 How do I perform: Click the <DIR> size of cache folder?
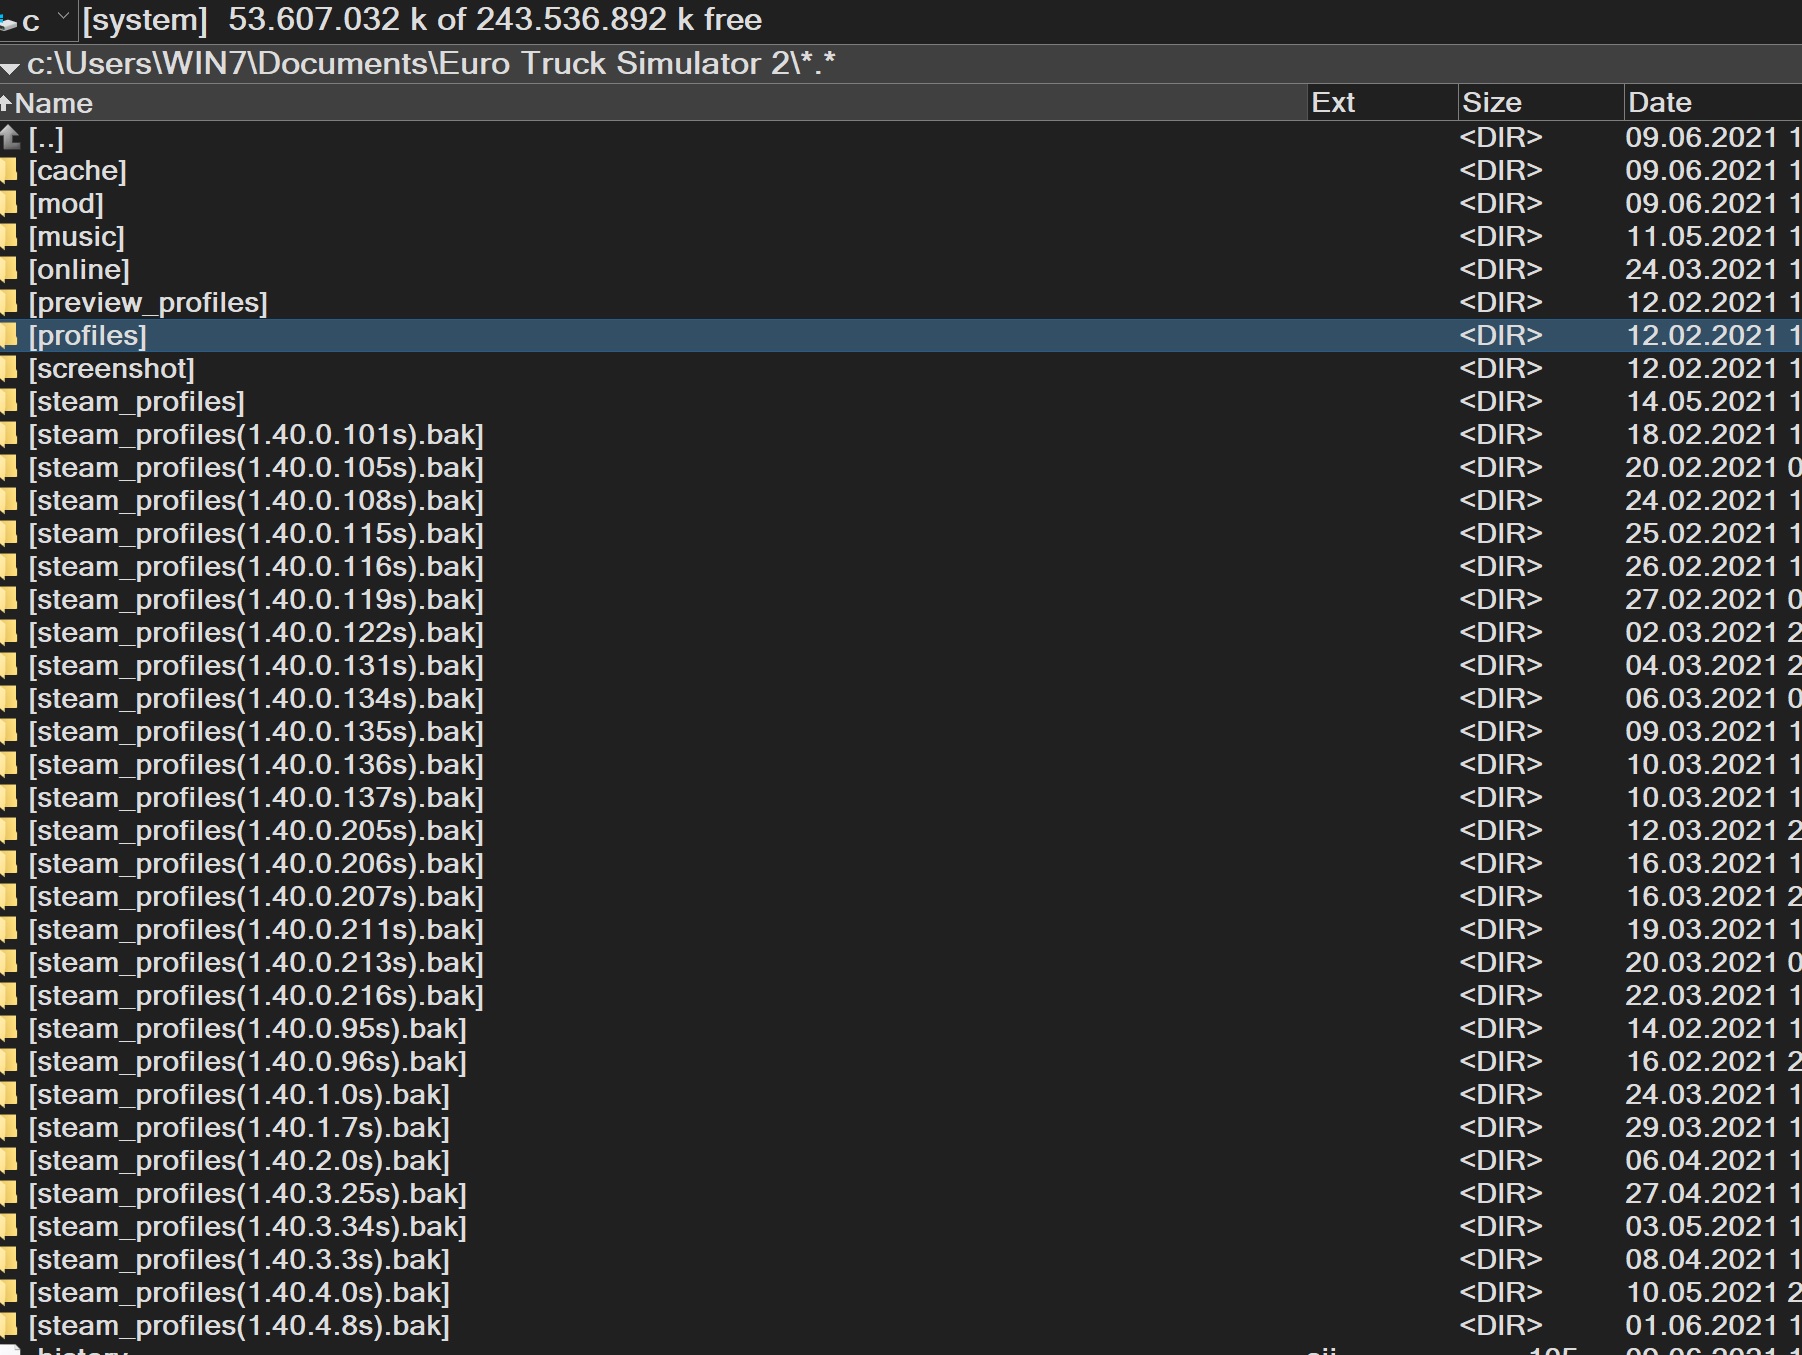pyautogui.click(x=1501, y=171)
